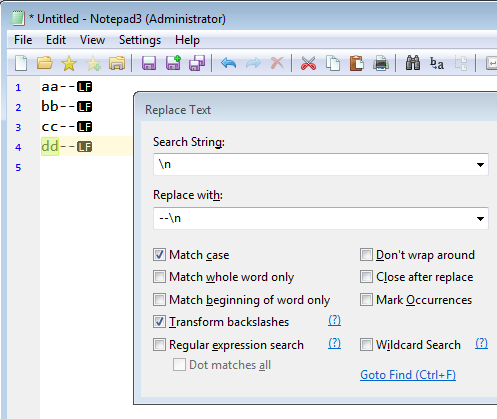Expand the Search String dropdown arrow
This screenshot has width=497, height=419.
click(x=480, y=164)
